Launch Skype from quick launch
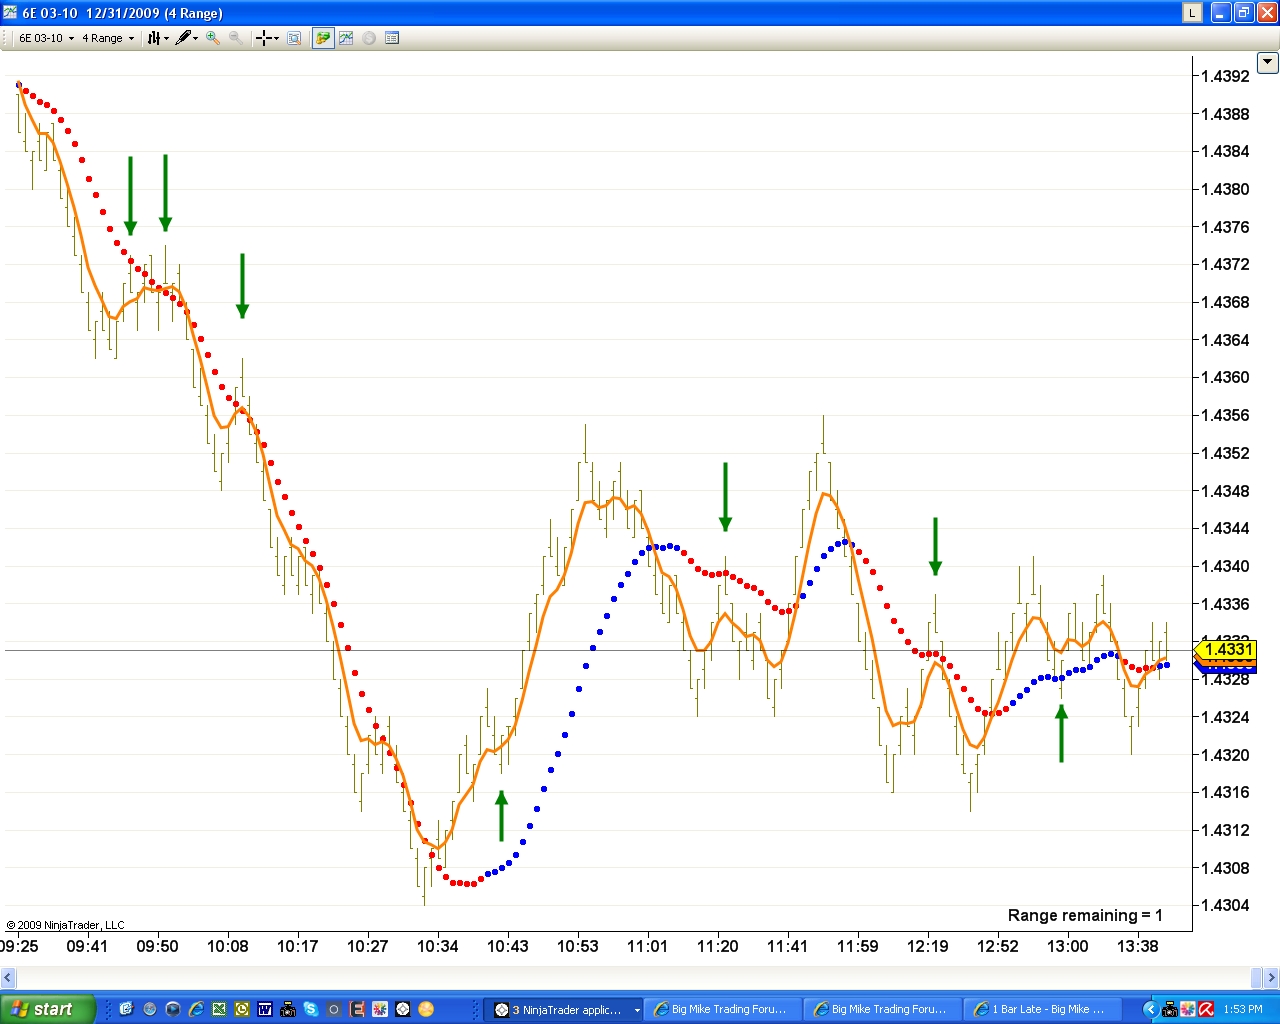The height and width of the screenshot is (1024, 1280). pyautogui.click(x=311, y=1009)
